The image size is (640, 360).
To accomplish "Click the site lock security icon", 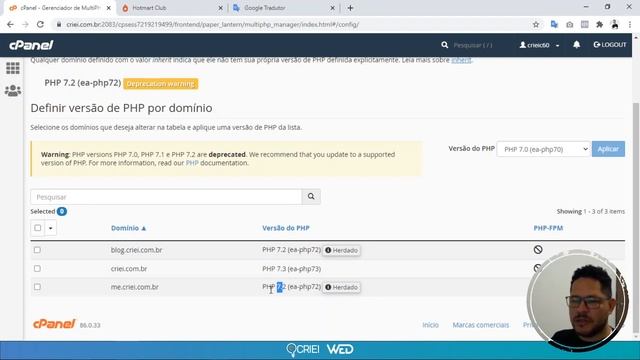I will point(59,24).
